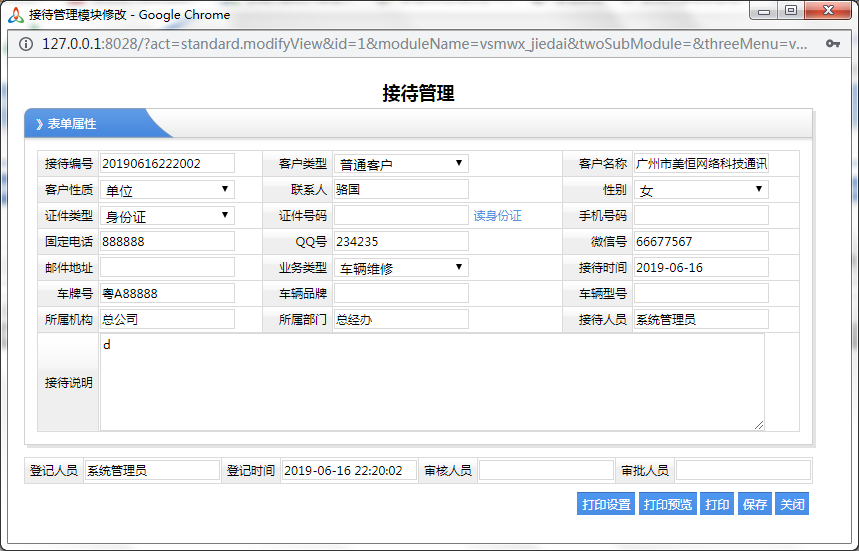Image resolution: width=859 pixels, height=551 pixels.
Task: Focus the 手机号码 input field
Action: pyautogui.click(x=701, y=216)
